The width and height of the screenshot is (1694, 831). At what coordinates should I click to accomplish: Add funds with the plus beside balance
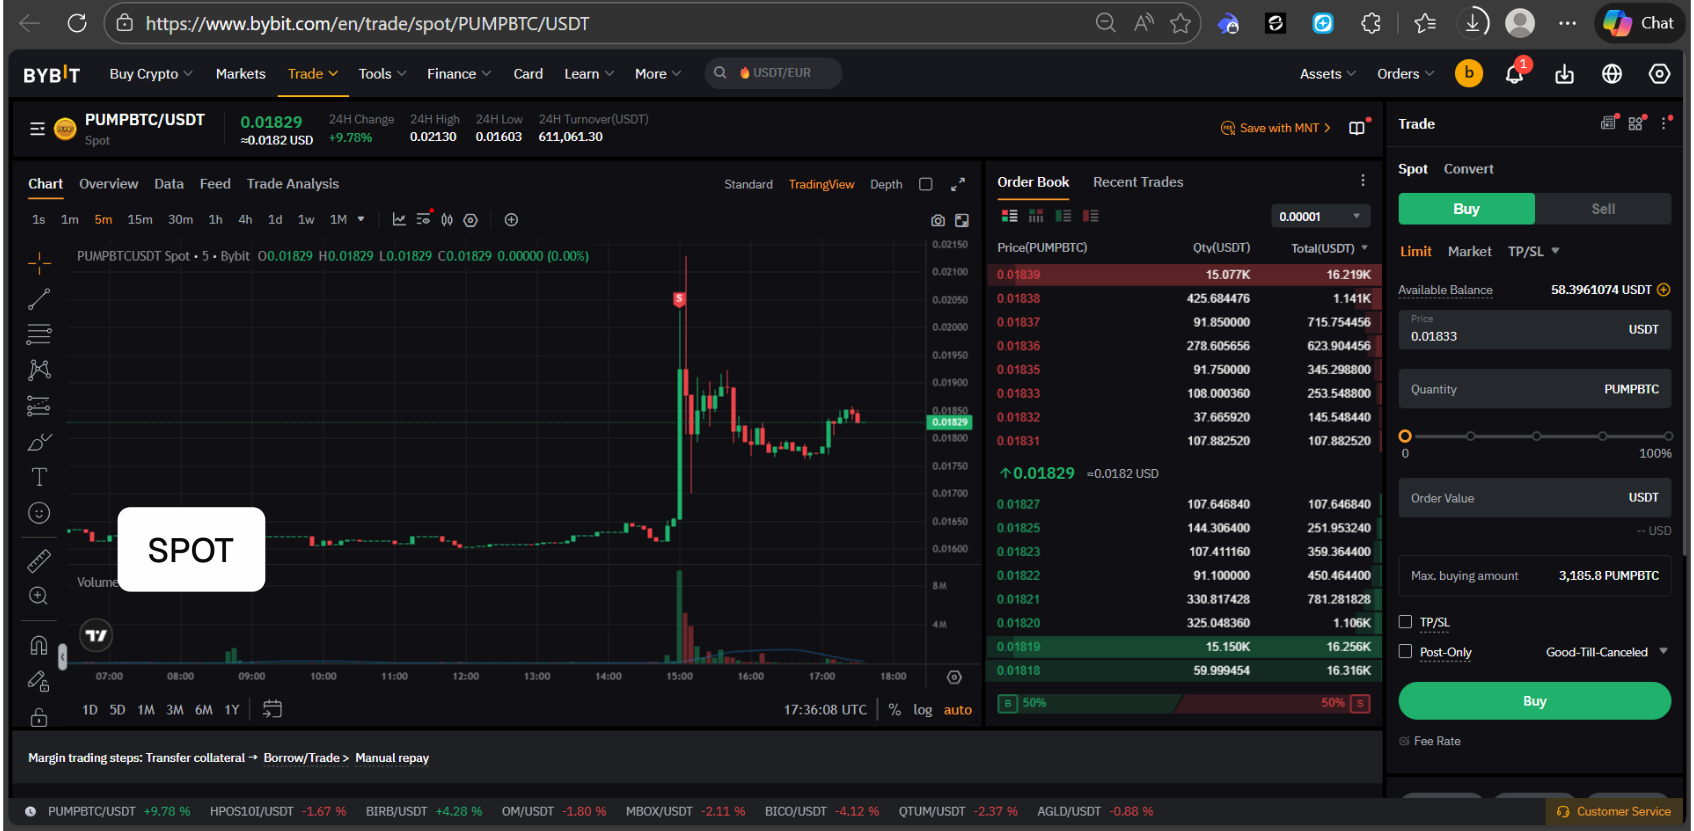pyautogui.click(x=1664, y=290)
